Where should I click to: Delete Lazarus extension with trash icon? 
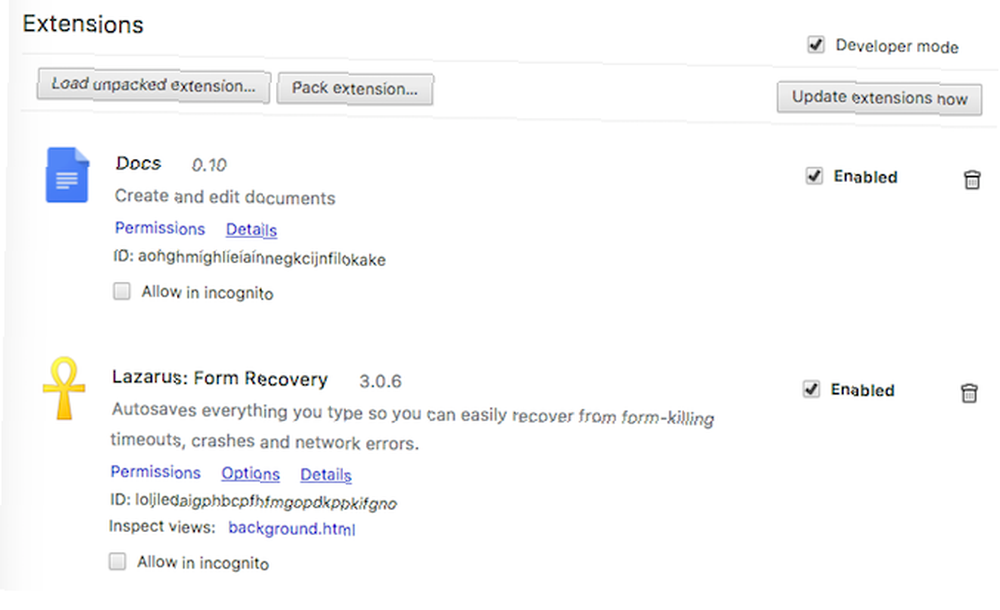[969, 393]
